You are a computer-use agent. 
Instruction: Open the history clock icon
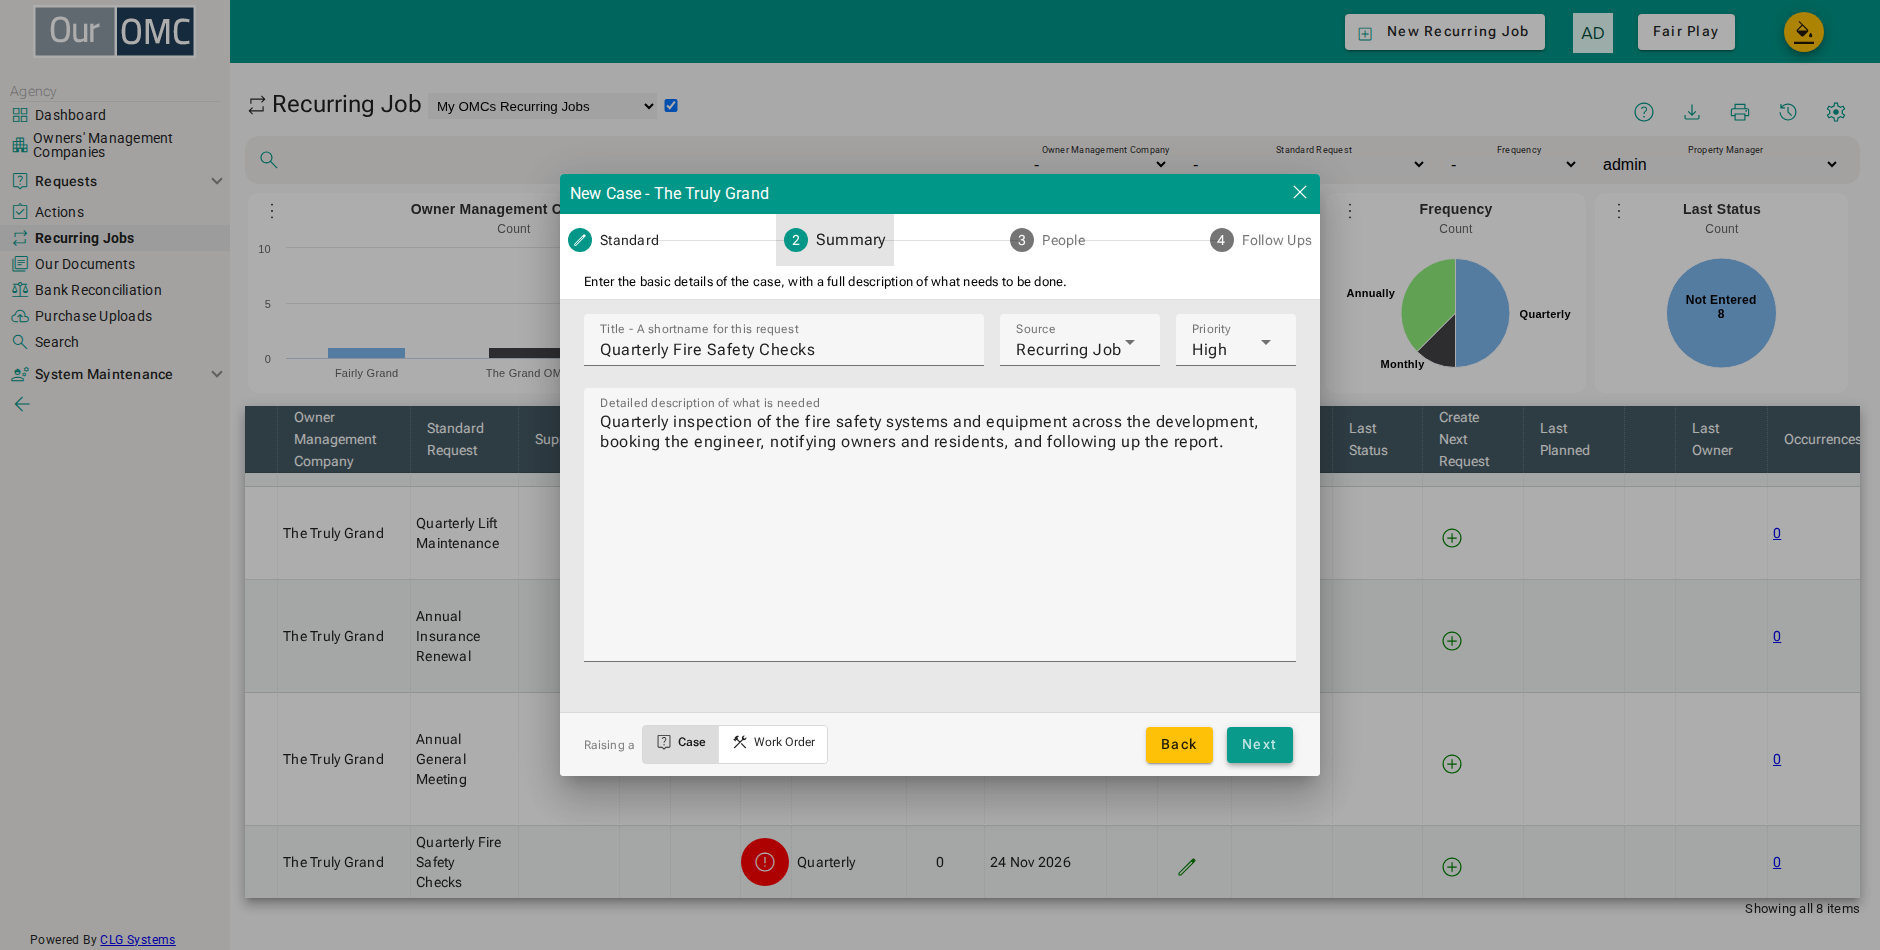[1788, 112]
